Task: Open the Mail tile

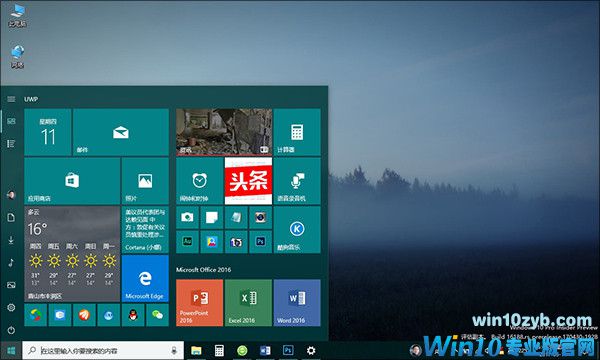Action: (x=121, y=132)
